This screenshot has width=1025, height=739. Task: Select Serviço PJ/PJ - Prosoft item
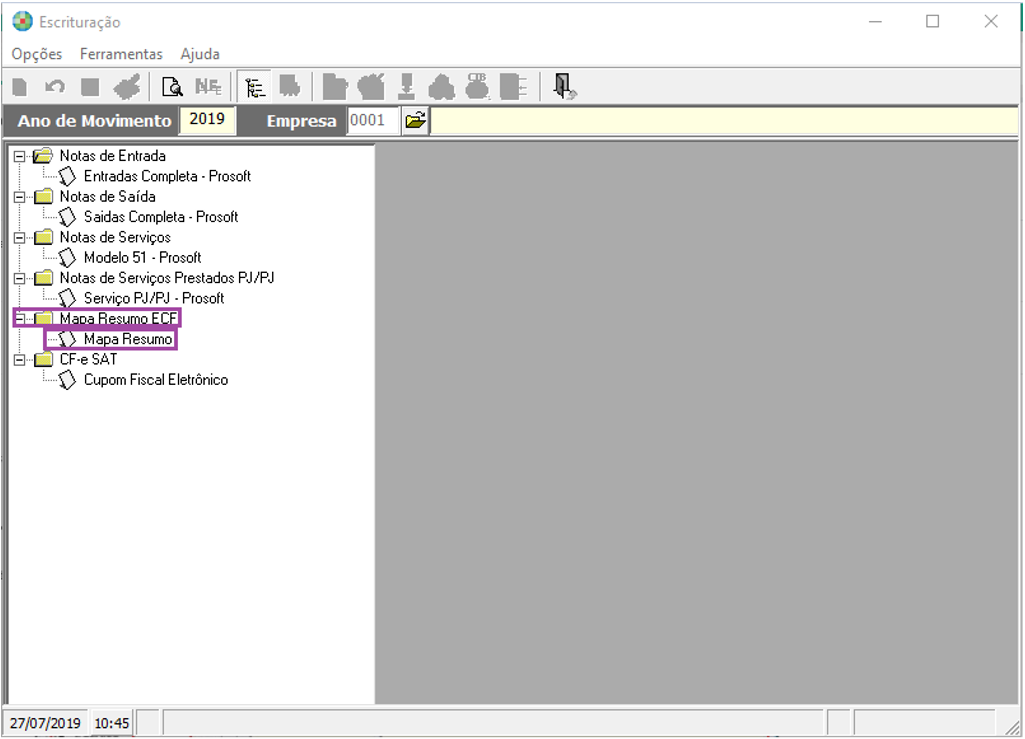pyautogui.click(x=154, y=298)
